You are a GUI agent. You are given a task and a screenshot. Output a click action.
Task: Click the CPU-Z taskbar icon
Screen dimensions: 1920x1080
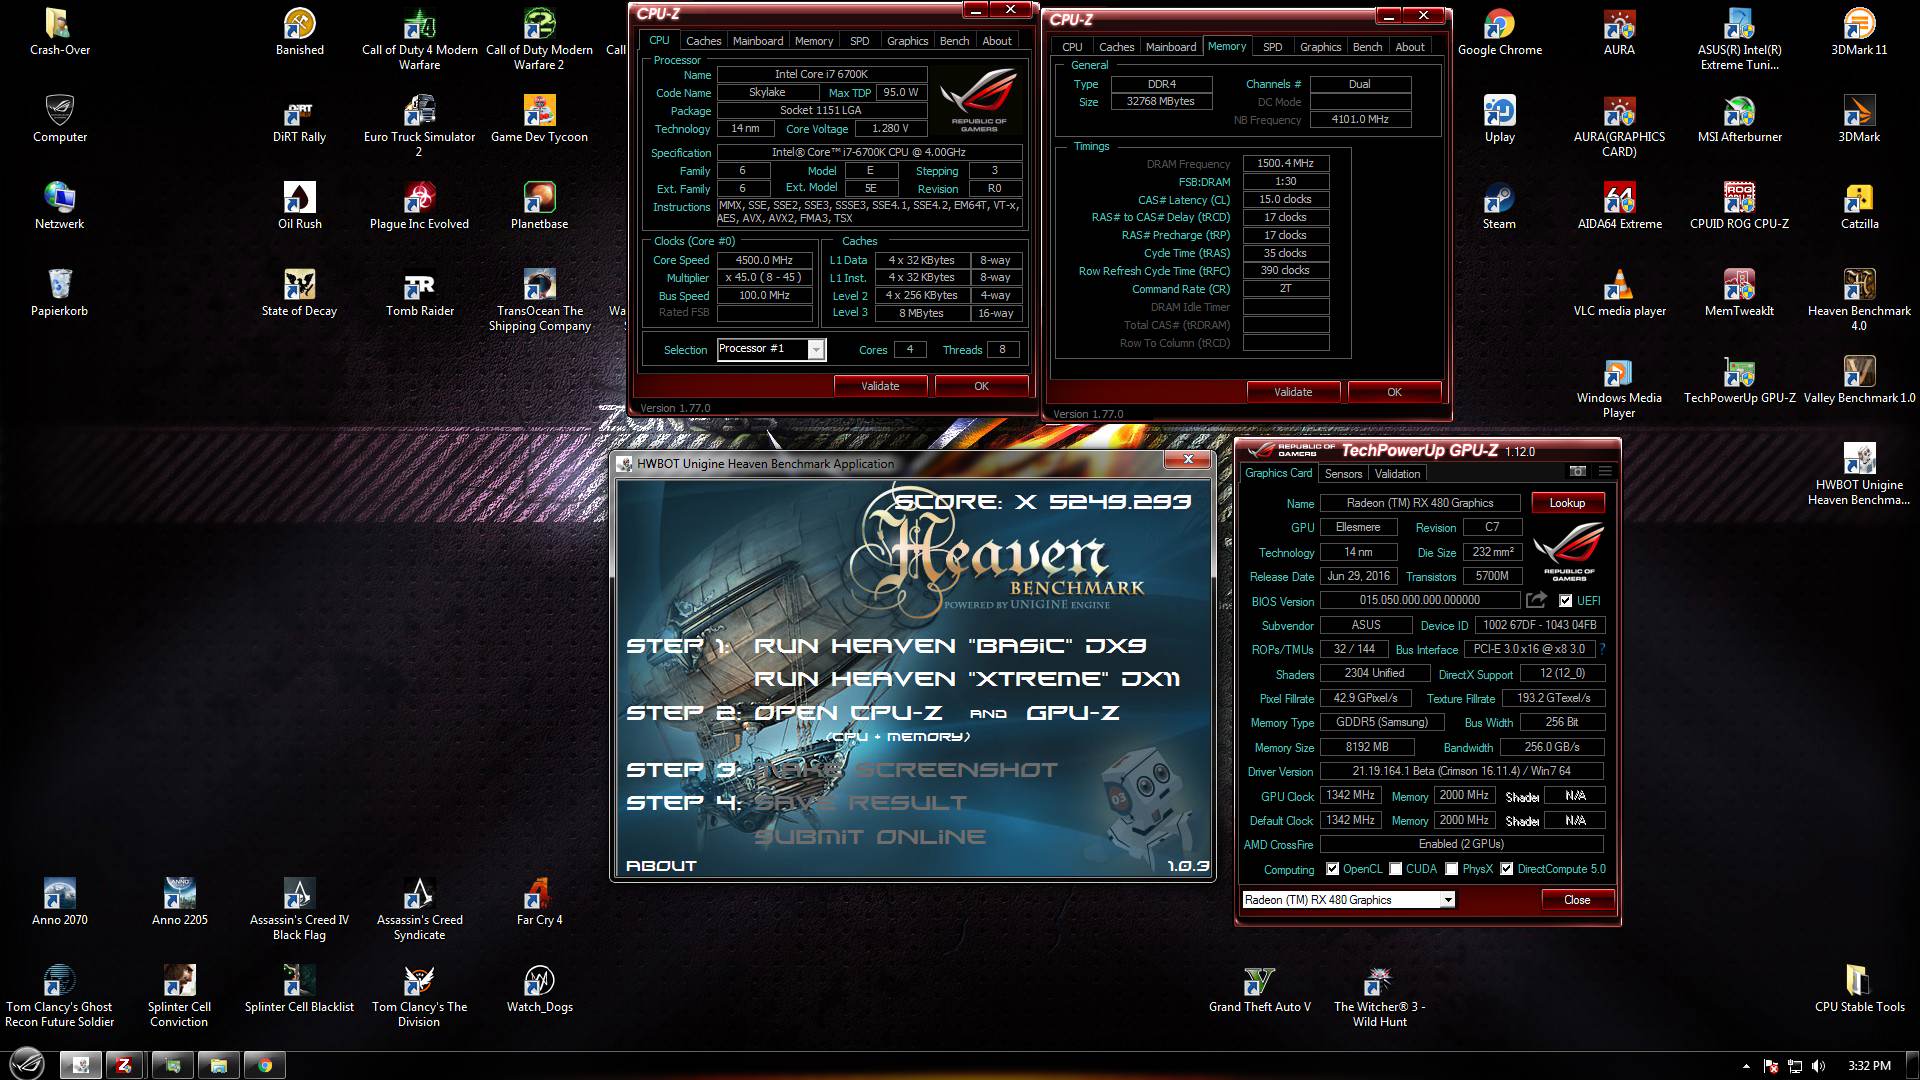[124, 1065]
